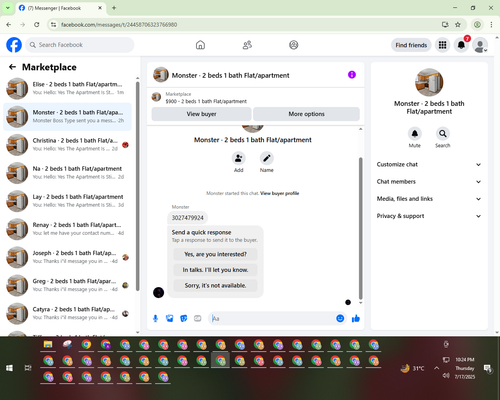The image size is (500, 400).
Task: Open the profile circle icon in top navigation
Action: click(x=294, y=45)
